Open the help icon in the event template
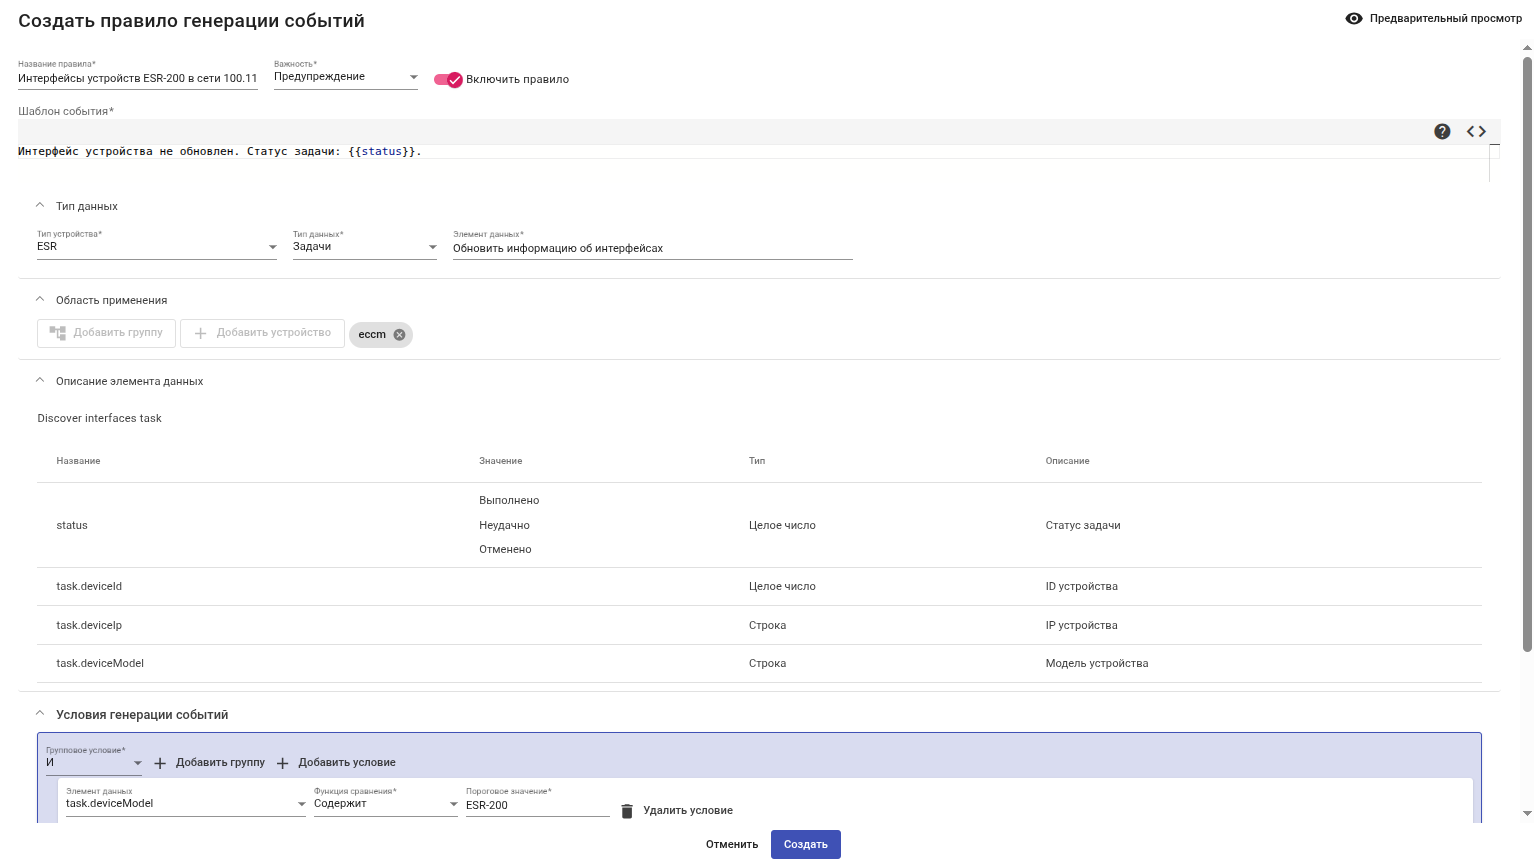This screenshot has height=864, width=1534. click(1442, 131)
